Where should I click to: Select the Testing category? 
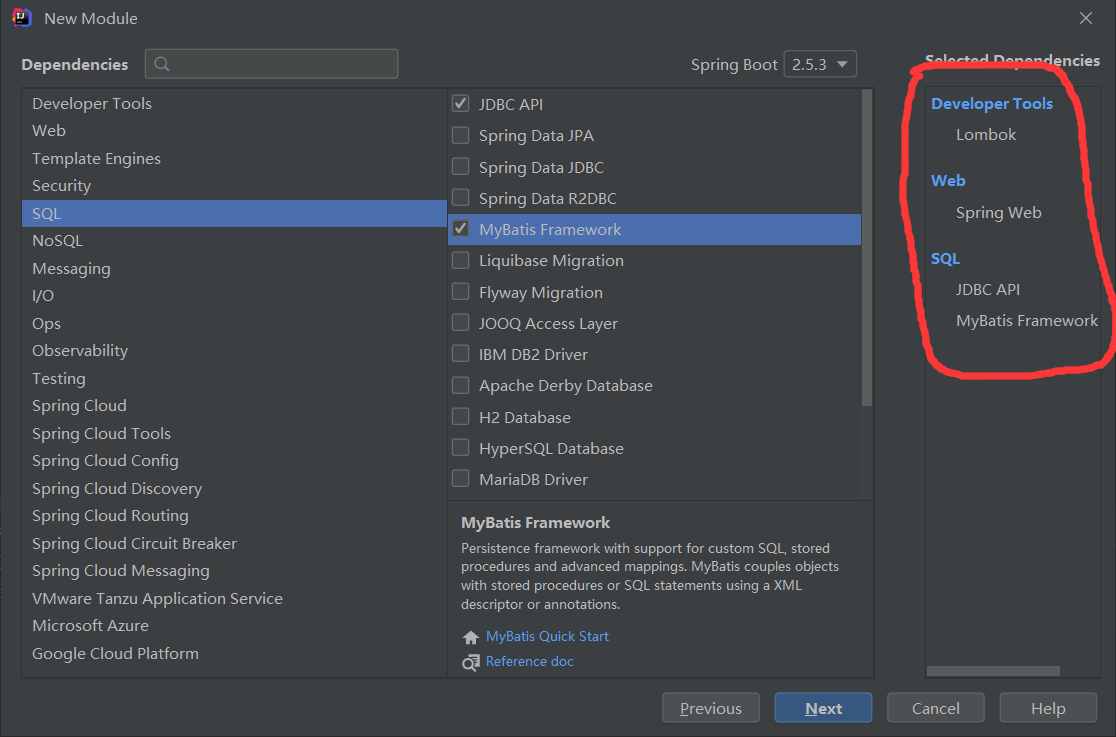tap(234, 378)
